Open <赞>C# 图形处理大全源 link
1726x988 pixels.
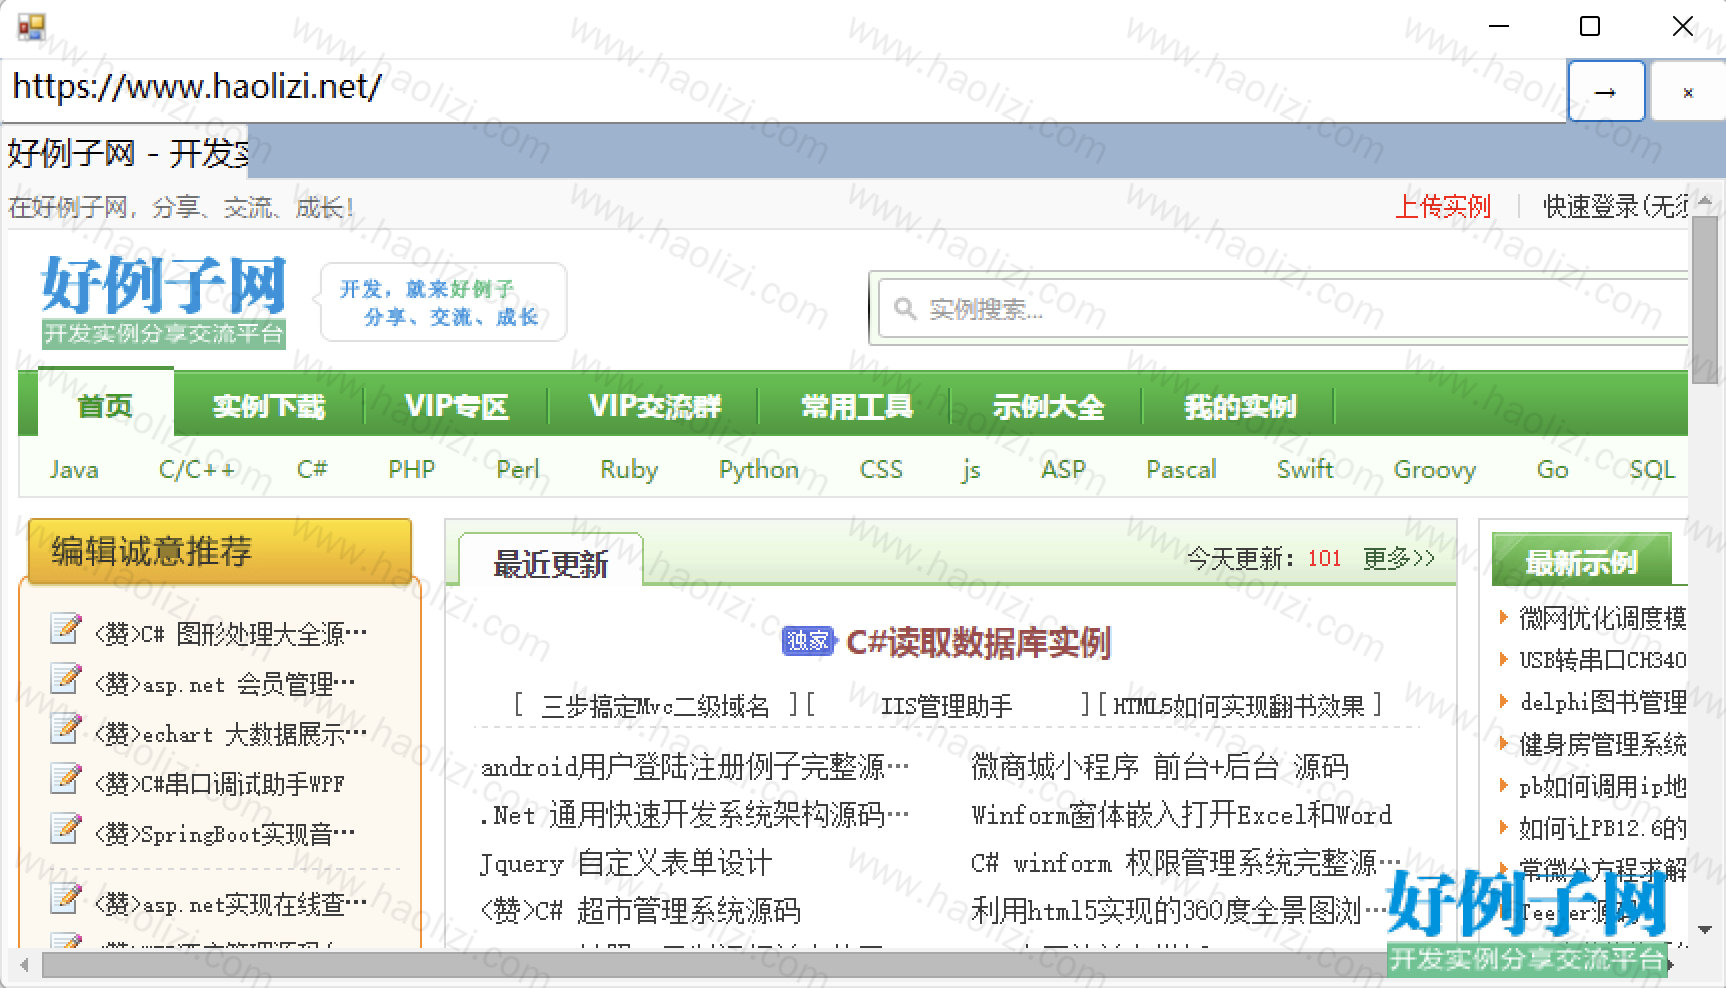[231, 633]
